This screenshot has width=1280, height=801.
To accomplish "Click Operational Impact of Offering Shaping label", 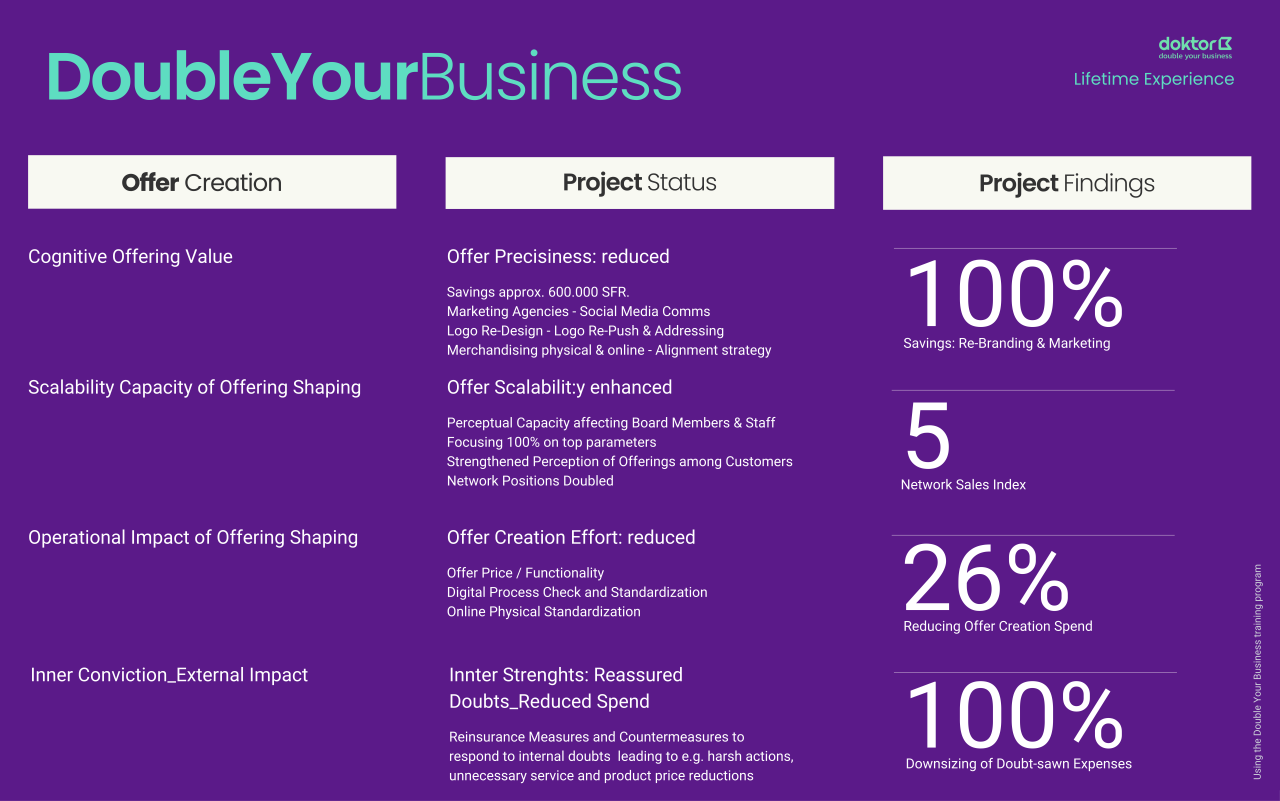I will coord(193,538).
